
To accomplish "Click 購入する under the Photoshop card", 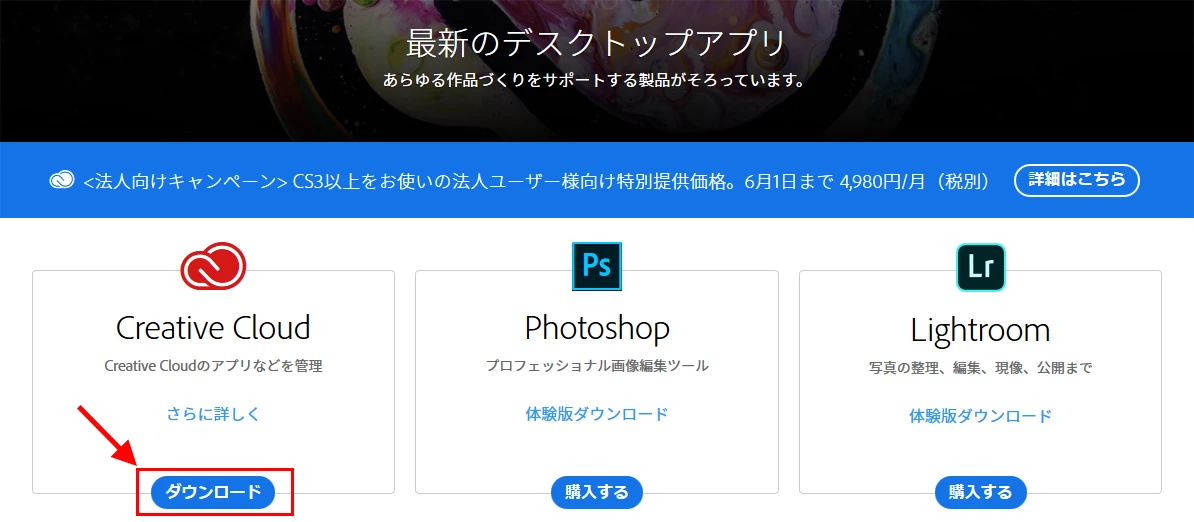I will coord(597,492).
